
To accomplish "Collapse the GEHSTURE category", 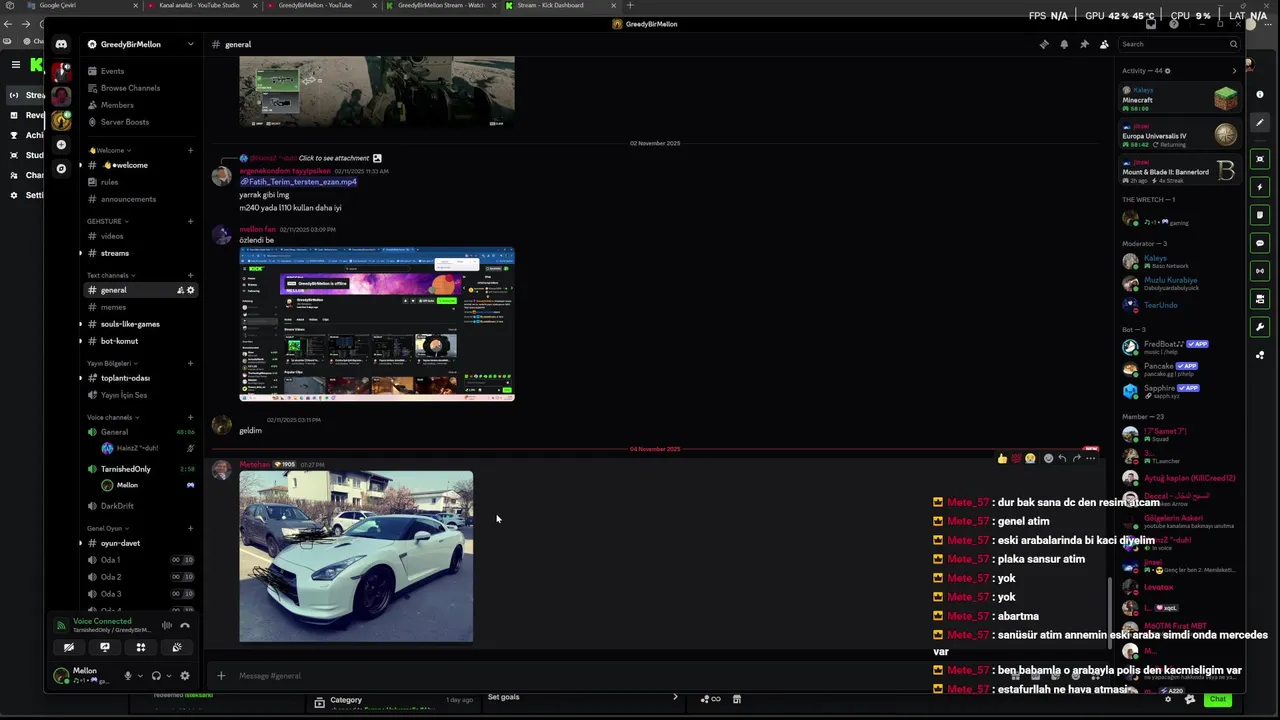I will pyautogui.click(x=108, y=221).
